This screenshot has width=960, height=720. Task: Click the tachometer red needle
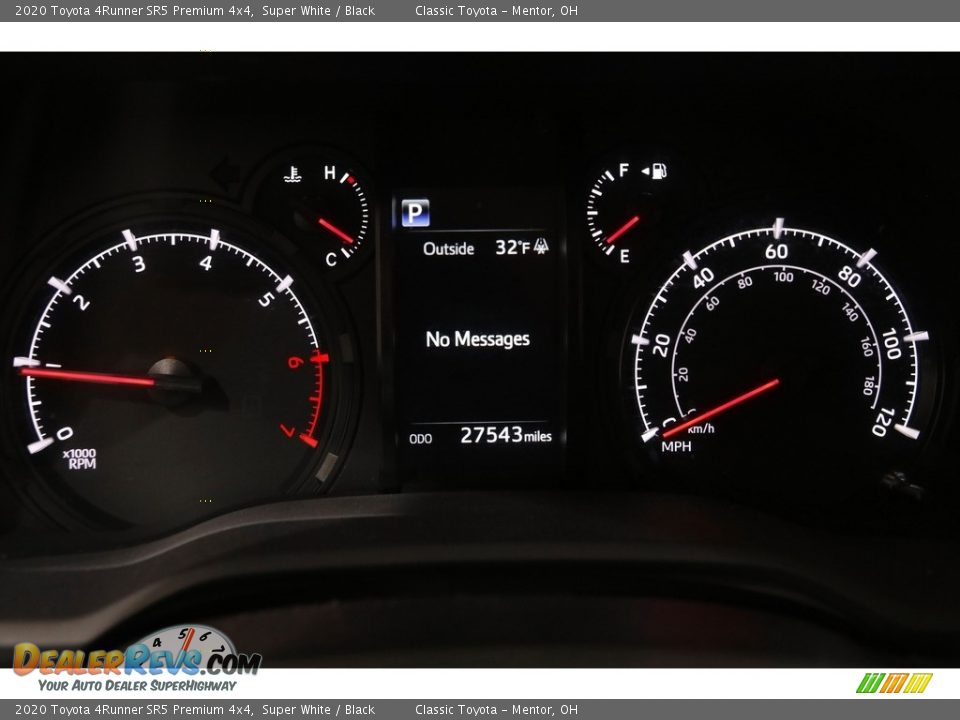pyautogui.click(x=90, y=376)
